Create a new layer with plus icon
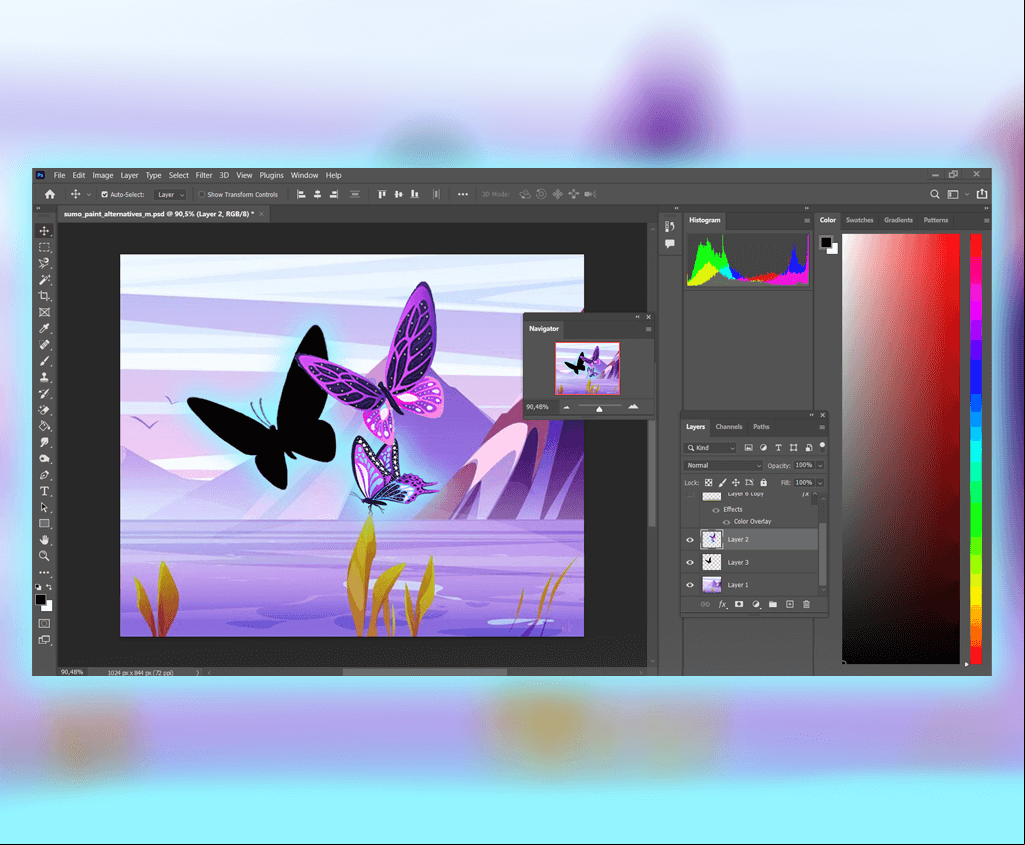1025x845 pixels. click(790, 605)
